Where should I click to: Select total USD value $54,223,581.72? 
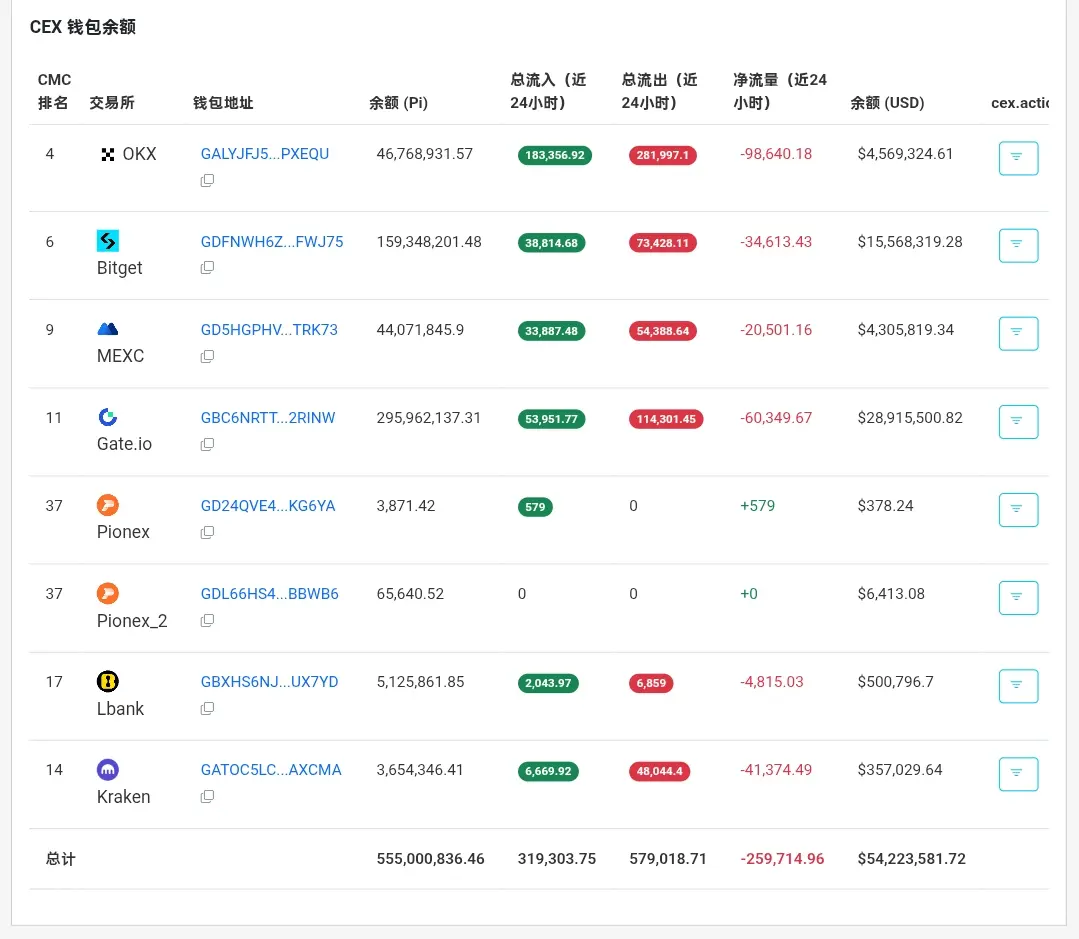(x=911, y=859)
